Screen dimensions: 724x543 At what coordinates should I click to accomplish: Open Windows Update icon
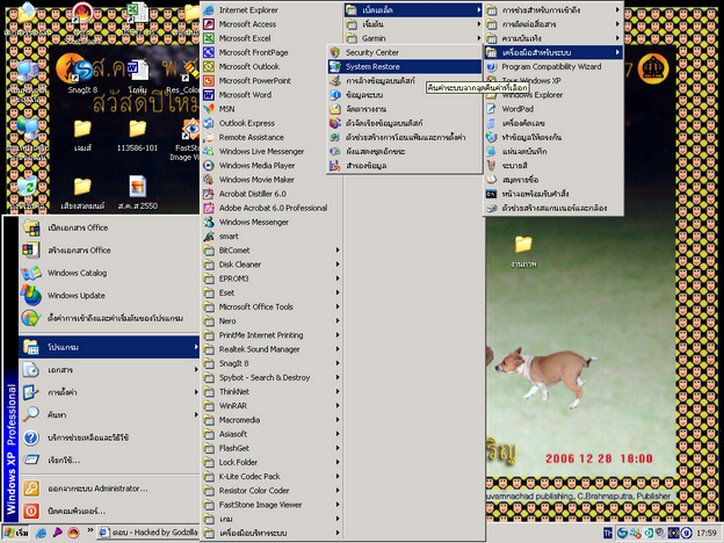point(31,296)
